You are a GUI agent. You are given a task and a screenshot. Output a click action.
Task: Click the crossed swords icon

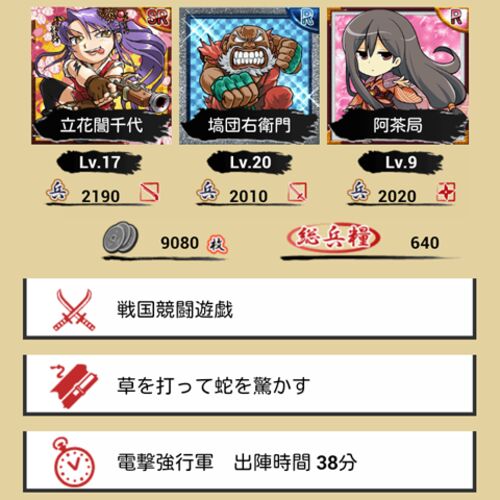click(74, 310)
